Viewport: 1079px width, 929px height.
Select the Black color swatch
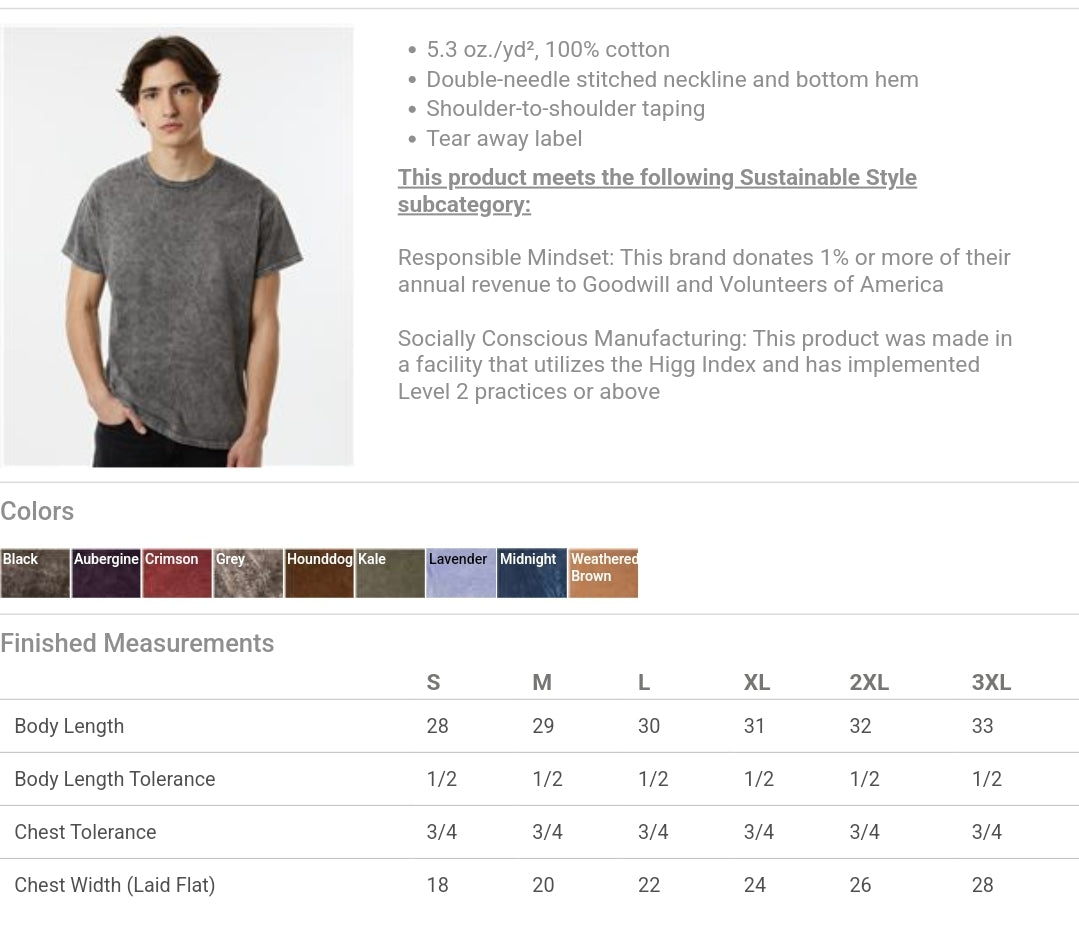35,573
